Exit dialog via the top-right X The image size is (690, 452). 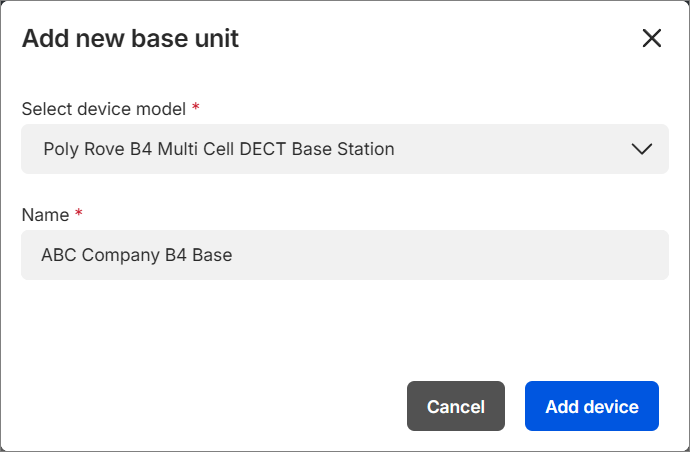[x=651, y=39]
